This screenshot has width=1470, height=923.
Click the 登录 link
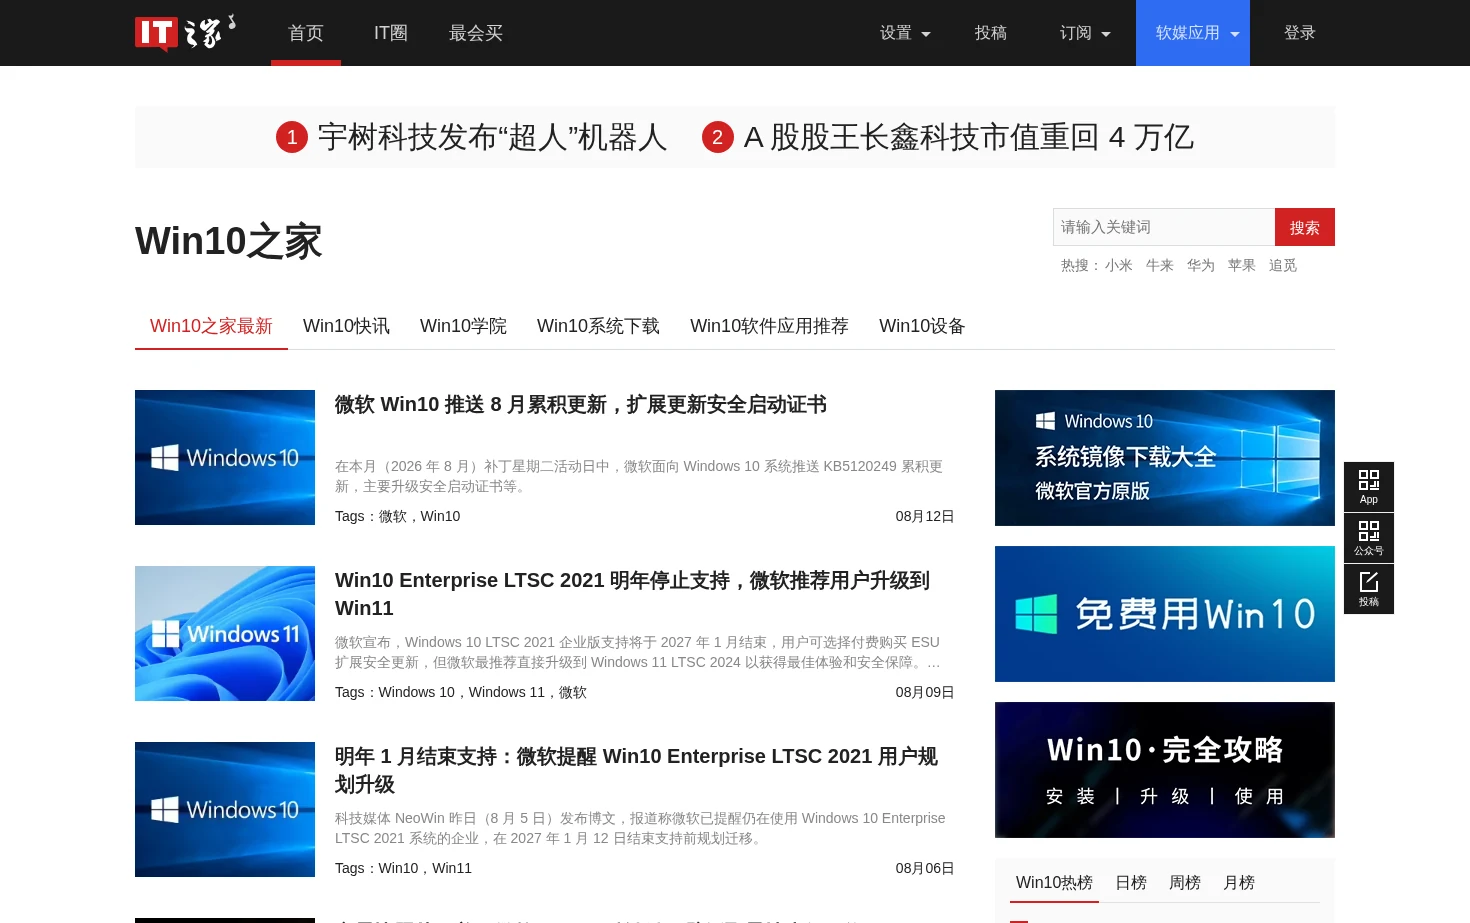(1300, 33)
